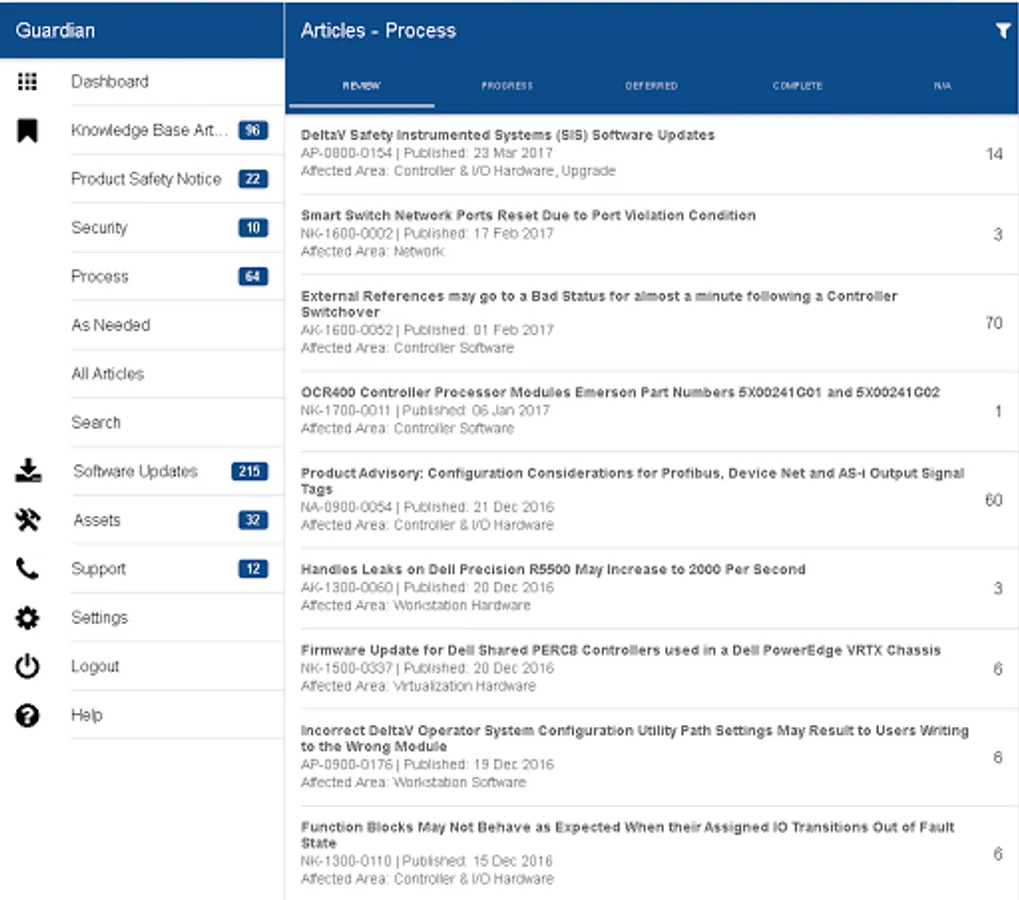Switch to the N/A tab
The height and width of the screenshot is (900, 1019).
tap(942, 86)
